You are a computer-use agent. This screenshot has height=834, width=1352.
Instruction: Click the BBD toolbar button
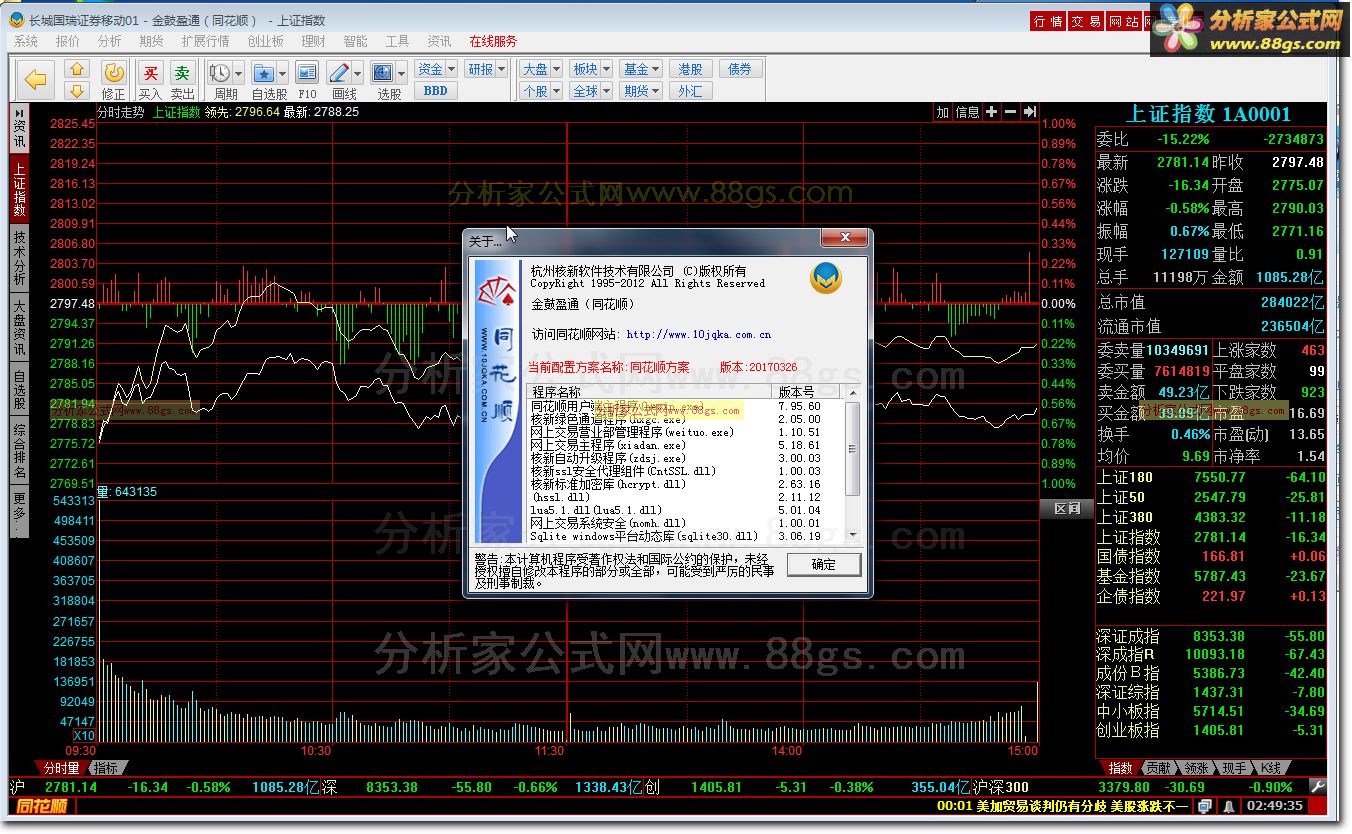click(x=435, y=91)
